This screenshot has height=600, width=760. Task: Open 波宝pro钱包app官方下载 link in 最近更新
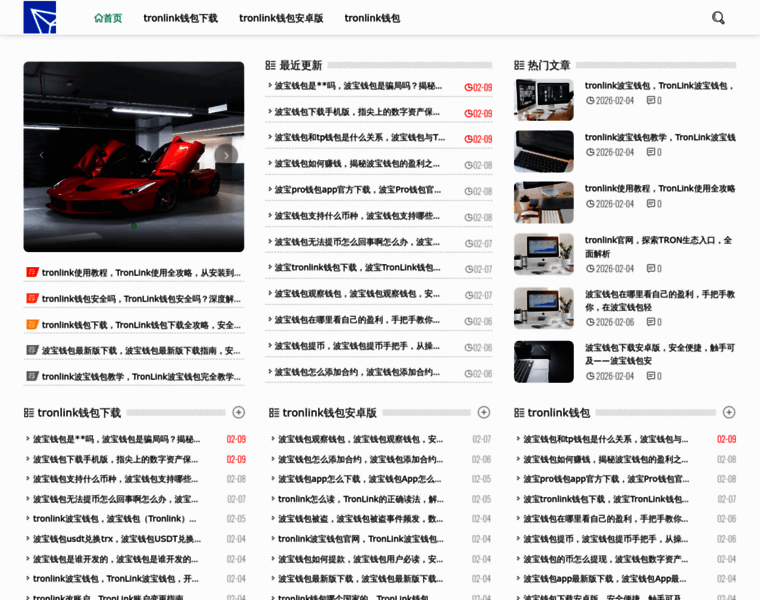(x=357, y=190)
